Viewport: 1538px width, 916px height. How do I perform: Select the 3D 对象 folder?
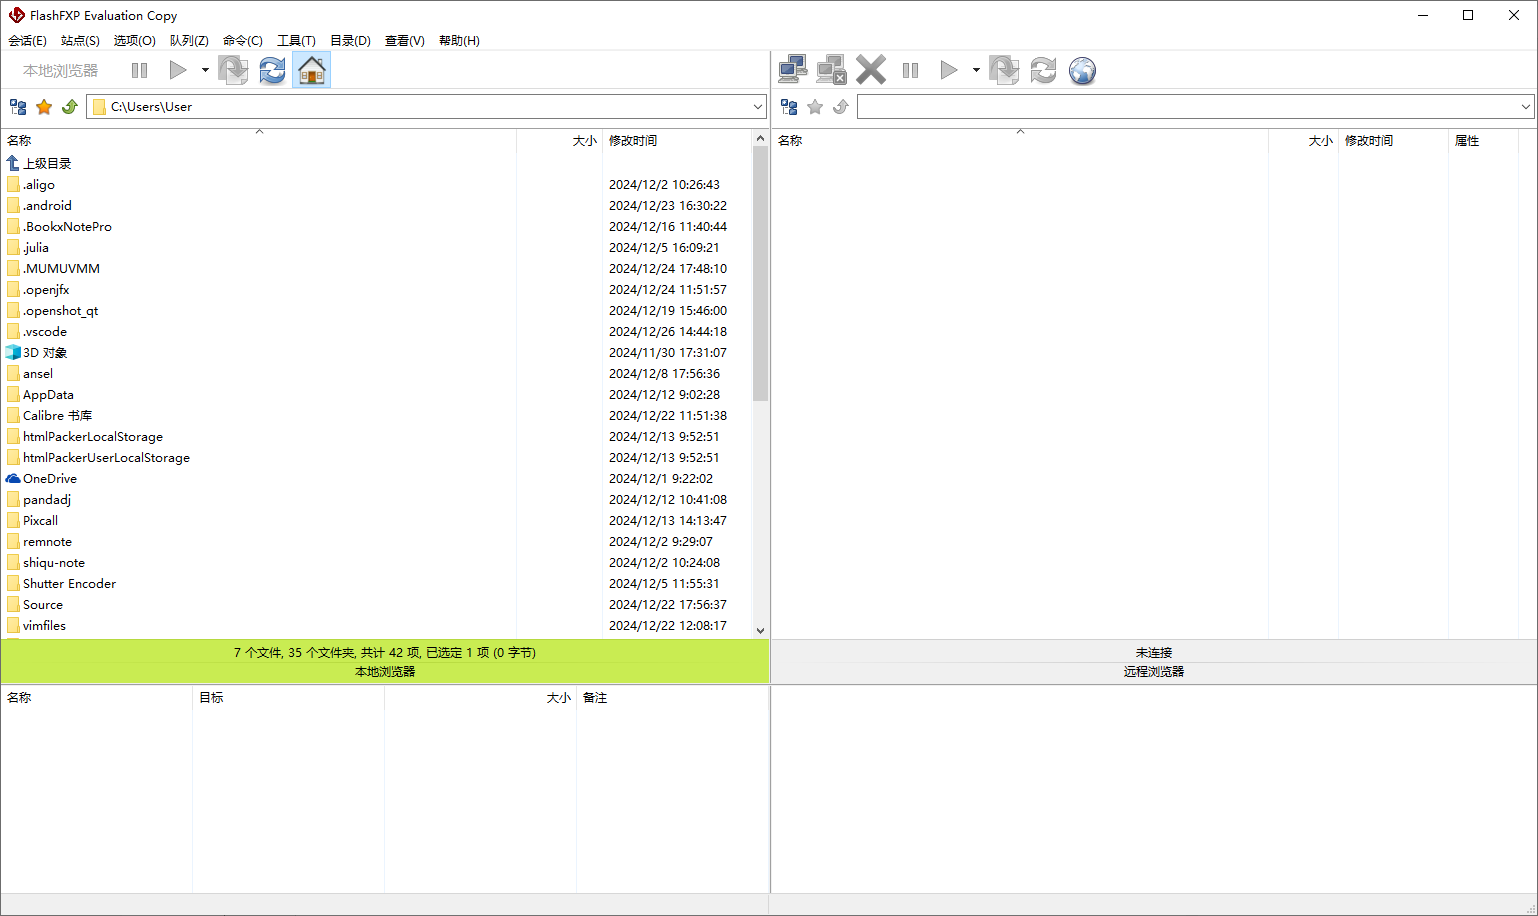[45, 353]
